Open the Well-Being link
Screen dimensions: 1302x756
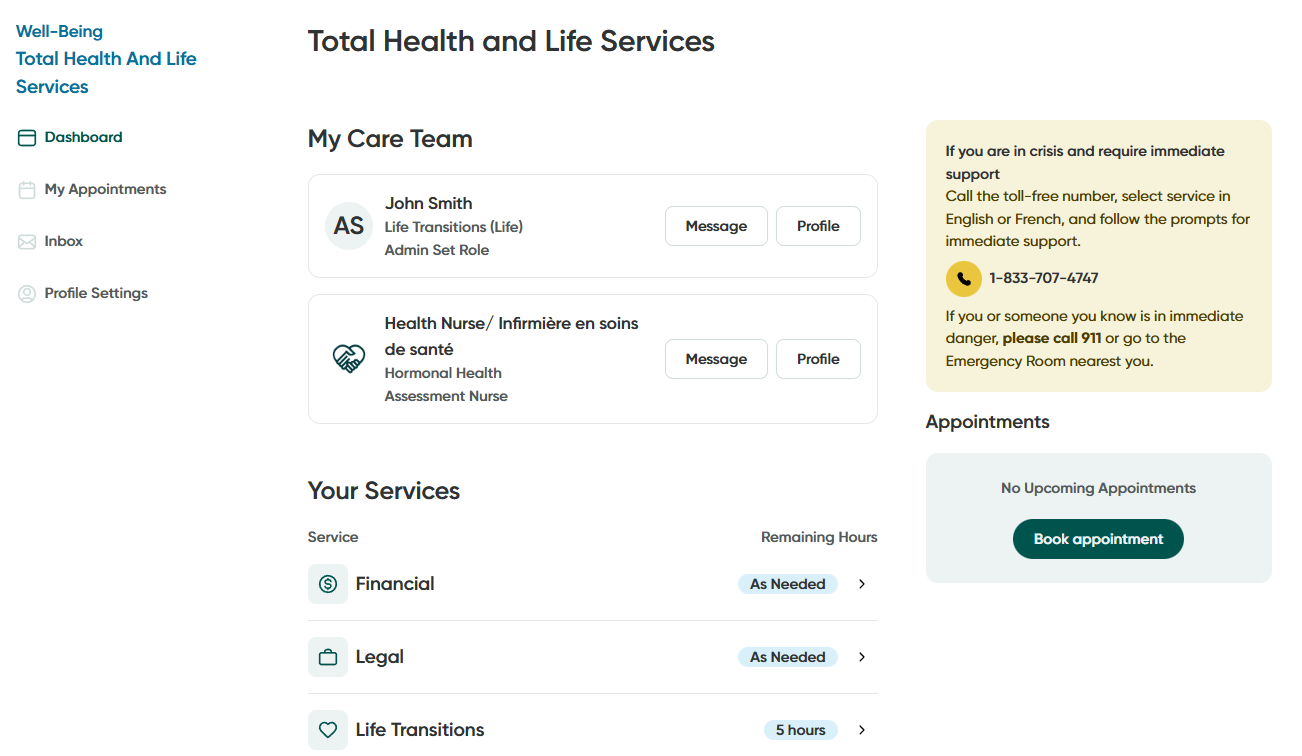click(x=59, y=31)
